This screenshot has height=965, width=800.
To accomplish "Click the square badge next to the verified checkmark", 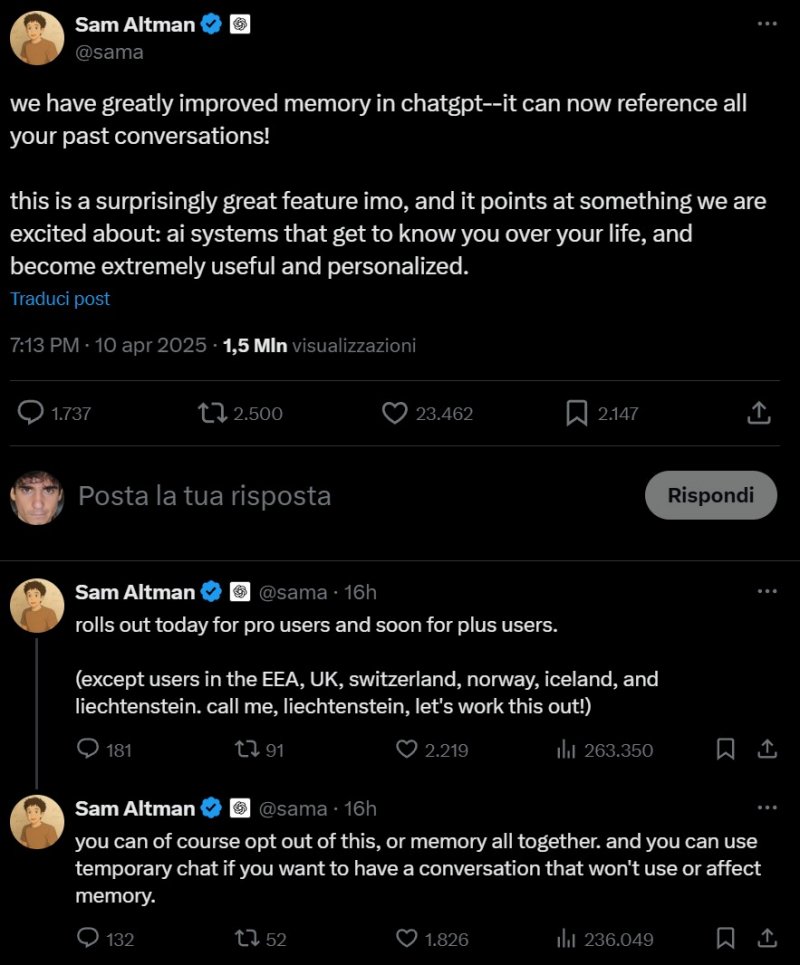I will [238, 24].
